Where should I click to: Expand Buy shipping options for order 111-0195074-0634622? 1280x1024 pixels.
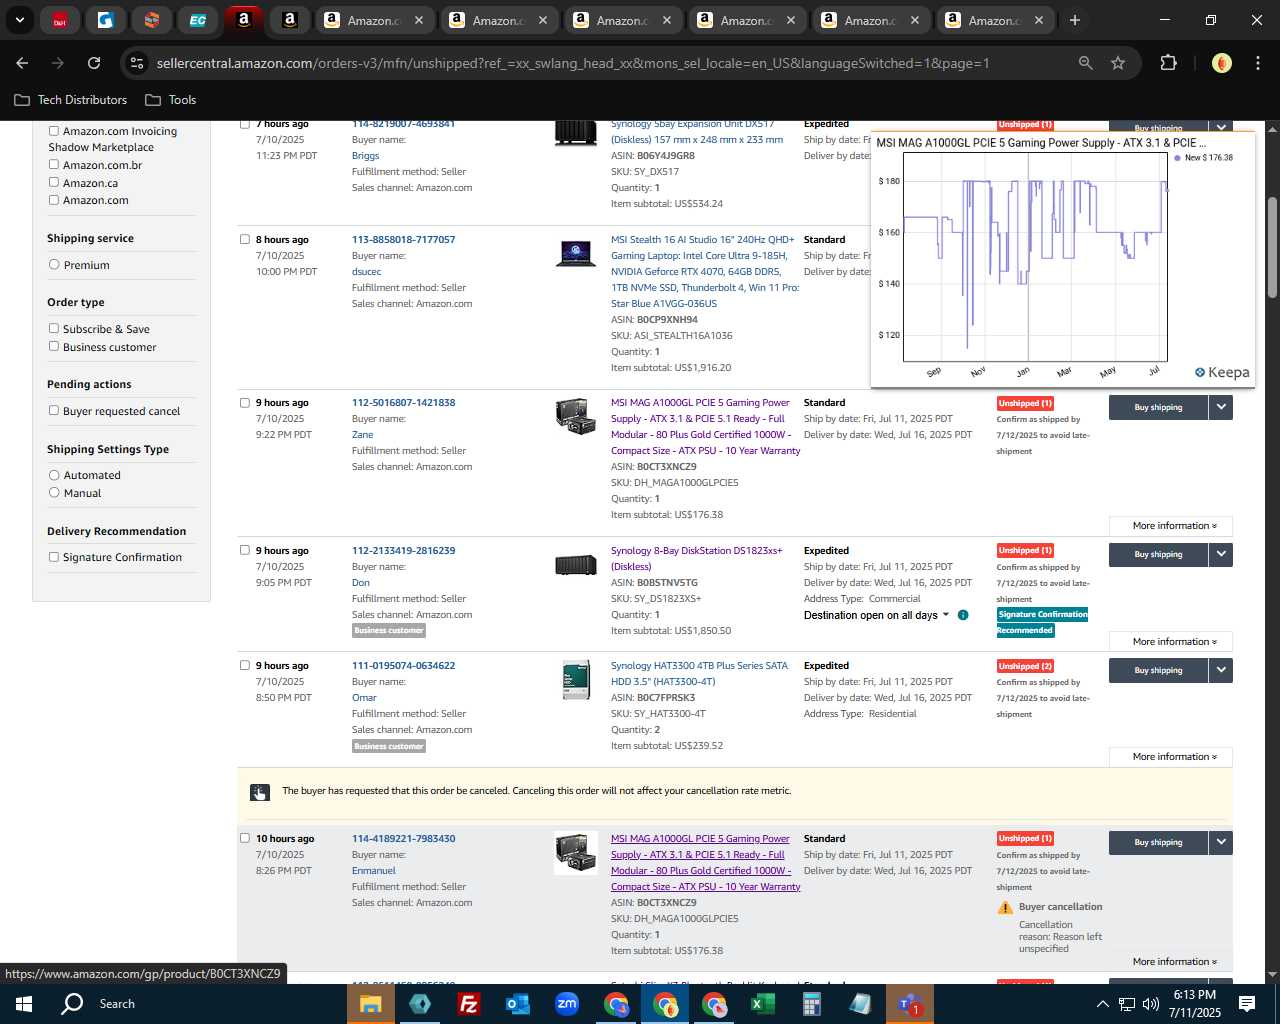[1221, 670]
